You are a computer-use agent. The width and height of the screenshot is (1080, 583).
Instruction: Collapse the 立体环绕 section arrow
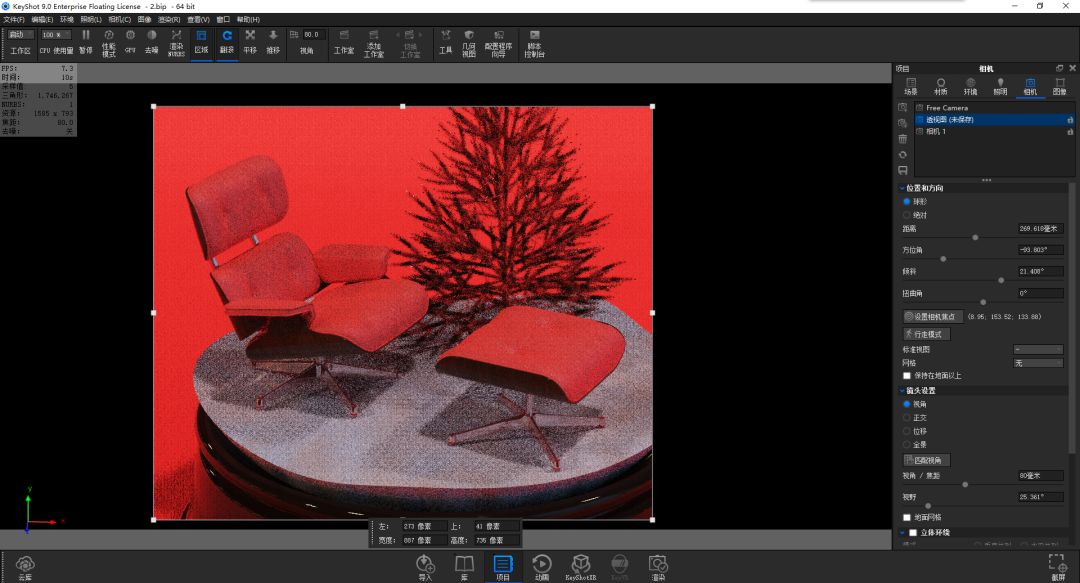(x=902, y=533)
